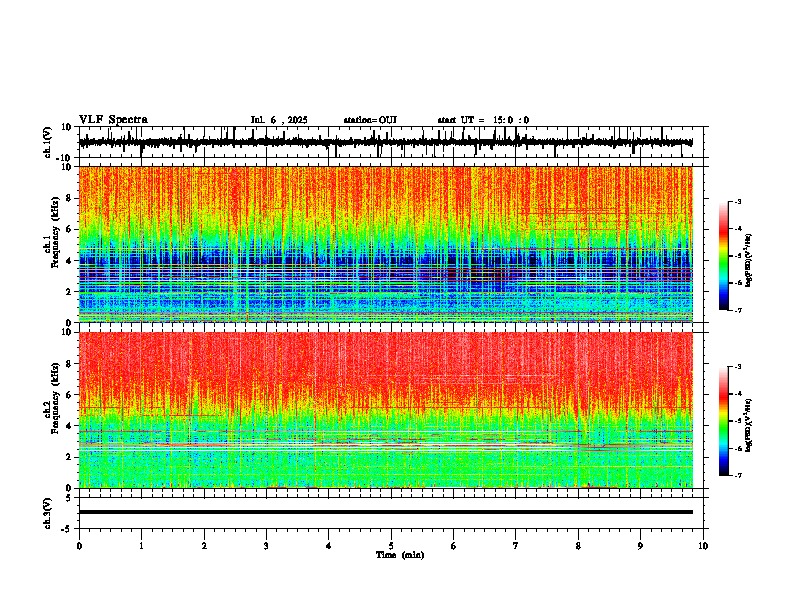Click the "station=OUJ" label
Viewport: 792px width, 612px height.
tap(370, 120)
